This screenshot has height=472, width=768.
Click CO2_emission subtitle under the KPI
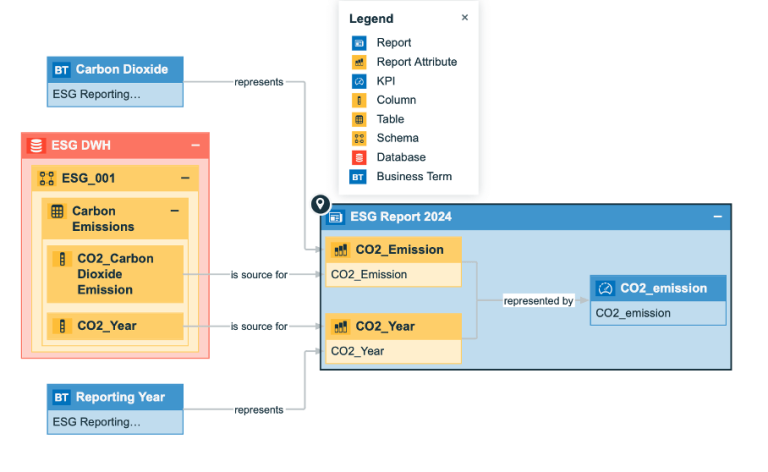click(633, 313)
